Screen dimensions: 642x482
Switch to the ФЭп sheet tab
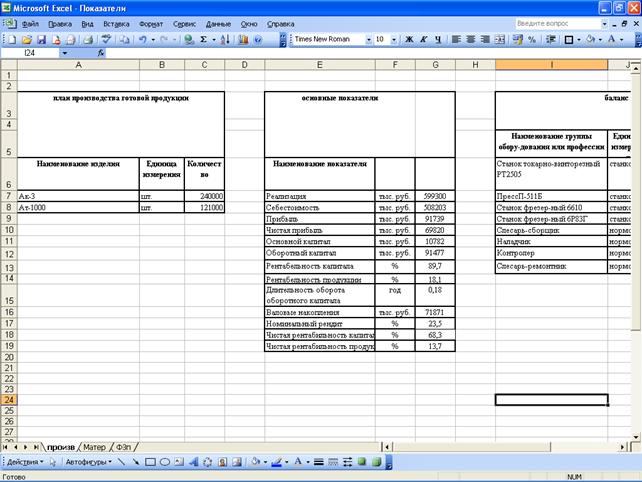click(x=124, y=447)
